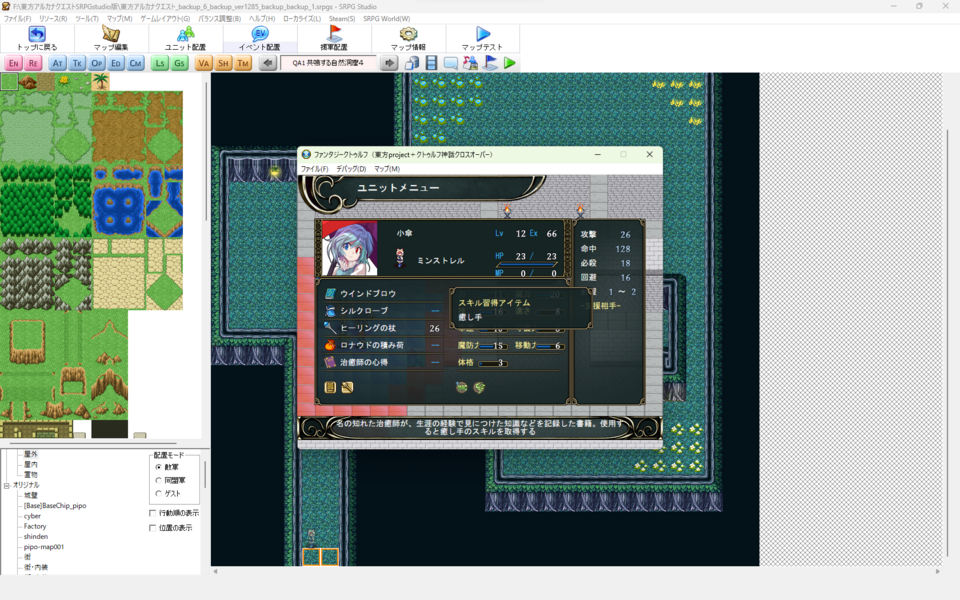Select 治癒師の心得 item in unit menu

click(x=382, y=362)
